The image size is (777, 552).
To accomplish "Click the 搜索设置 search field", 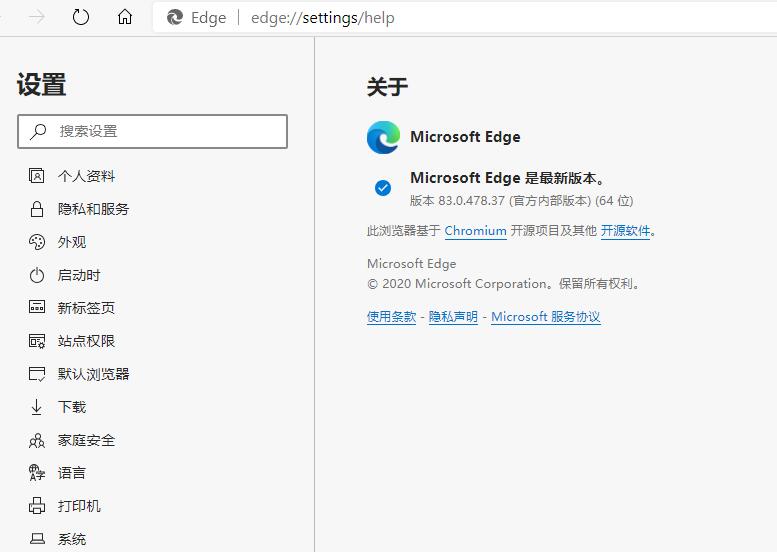I will (152, 131).
